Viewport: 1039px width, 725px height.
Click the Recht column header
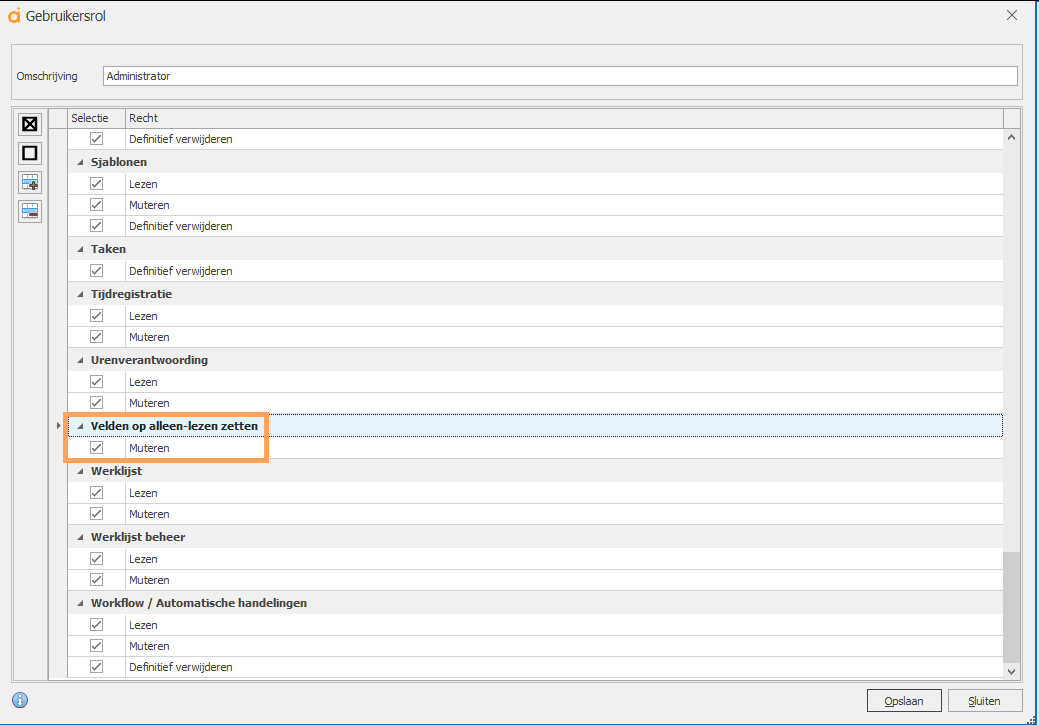pyautogui.click(x=564, y=118)
